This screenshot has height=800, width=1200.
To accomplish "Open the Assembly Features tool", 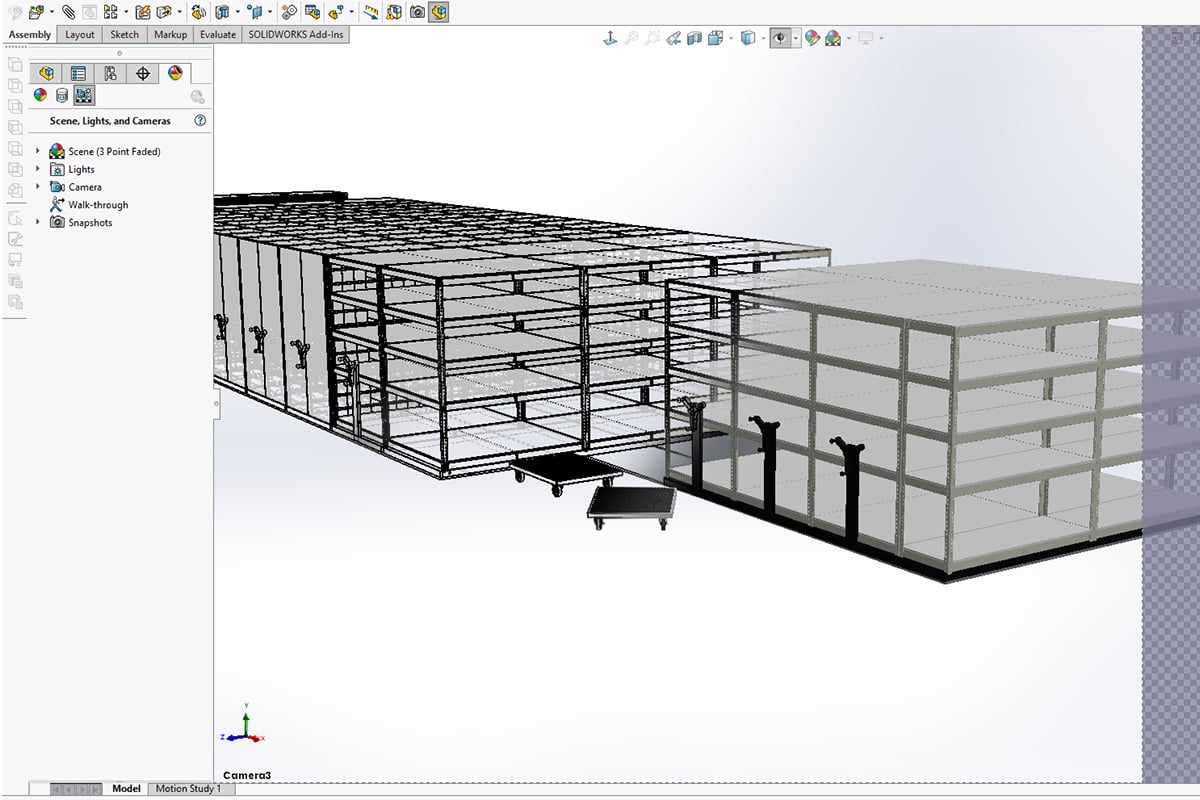I will 222,13.
